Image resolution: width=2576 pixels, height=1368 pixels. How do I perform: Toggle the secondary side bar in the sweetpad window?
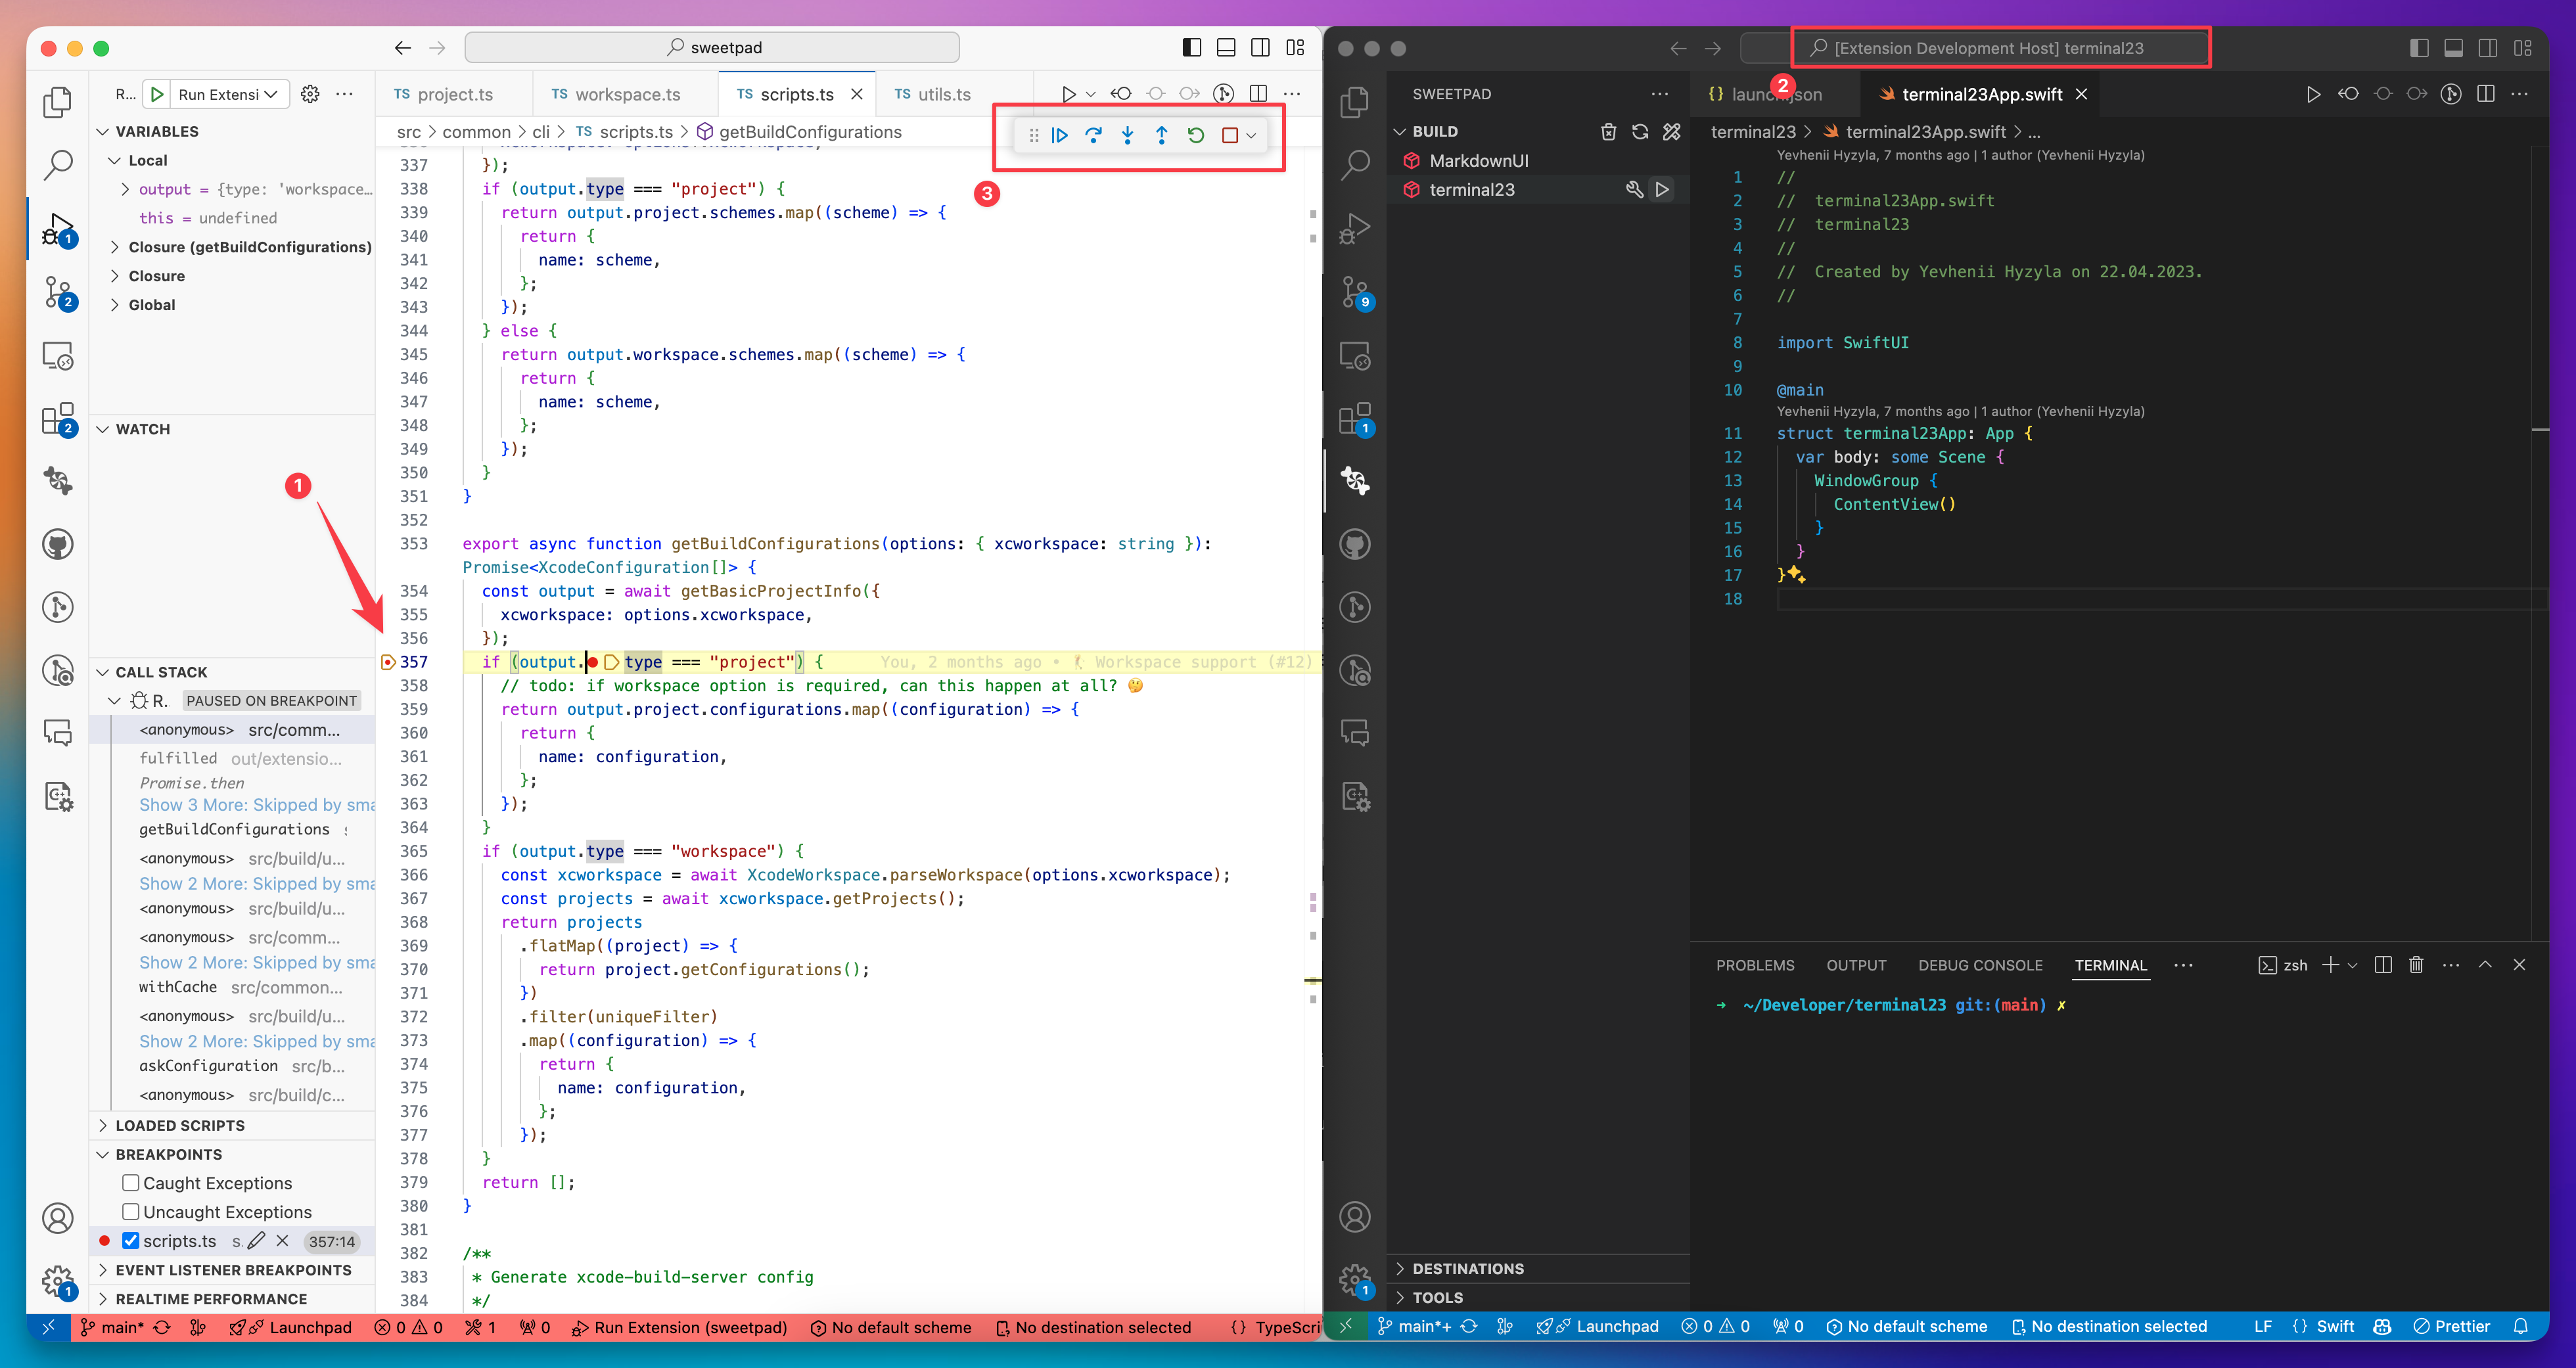coord(1261,48)
